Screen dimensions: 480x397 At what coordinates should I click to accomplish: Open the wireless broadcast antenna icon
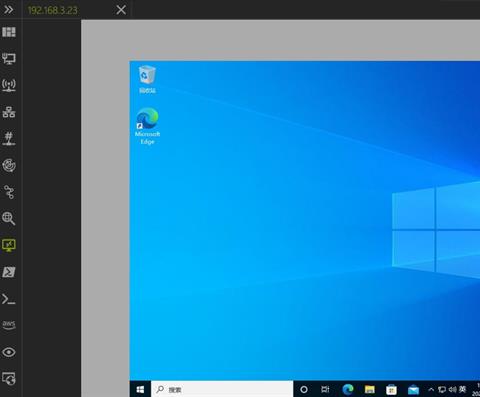9,85
